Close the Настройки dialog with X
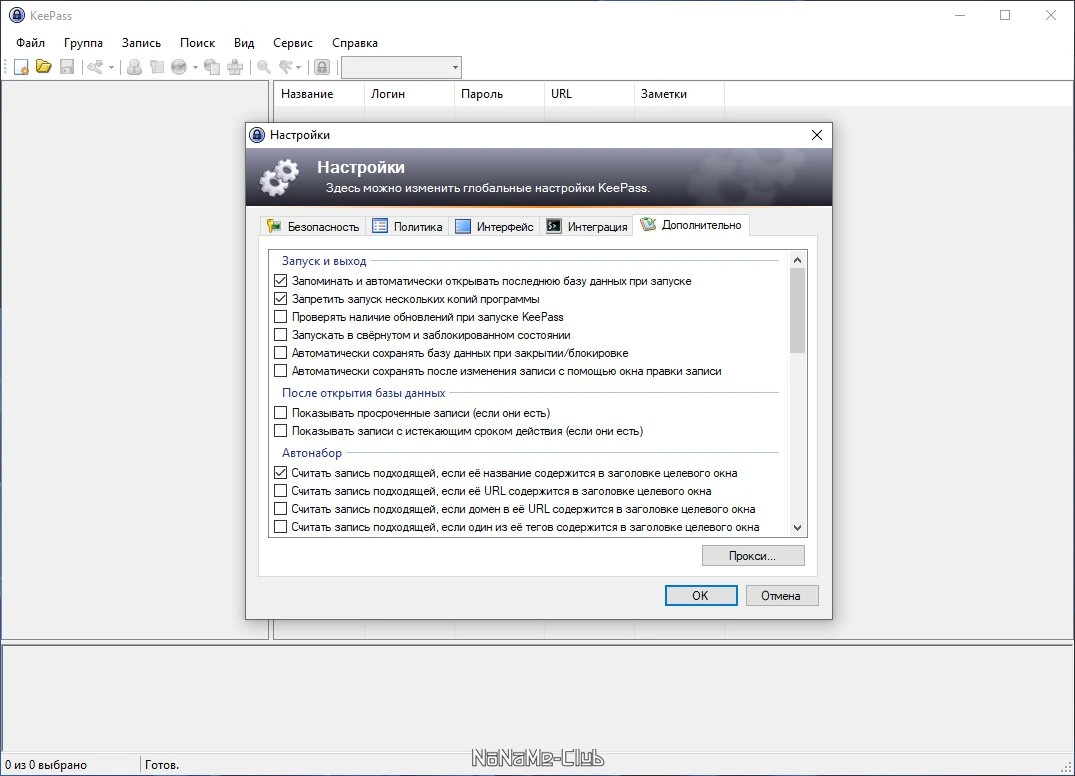1075x776 pixels. tap(817, 135)
